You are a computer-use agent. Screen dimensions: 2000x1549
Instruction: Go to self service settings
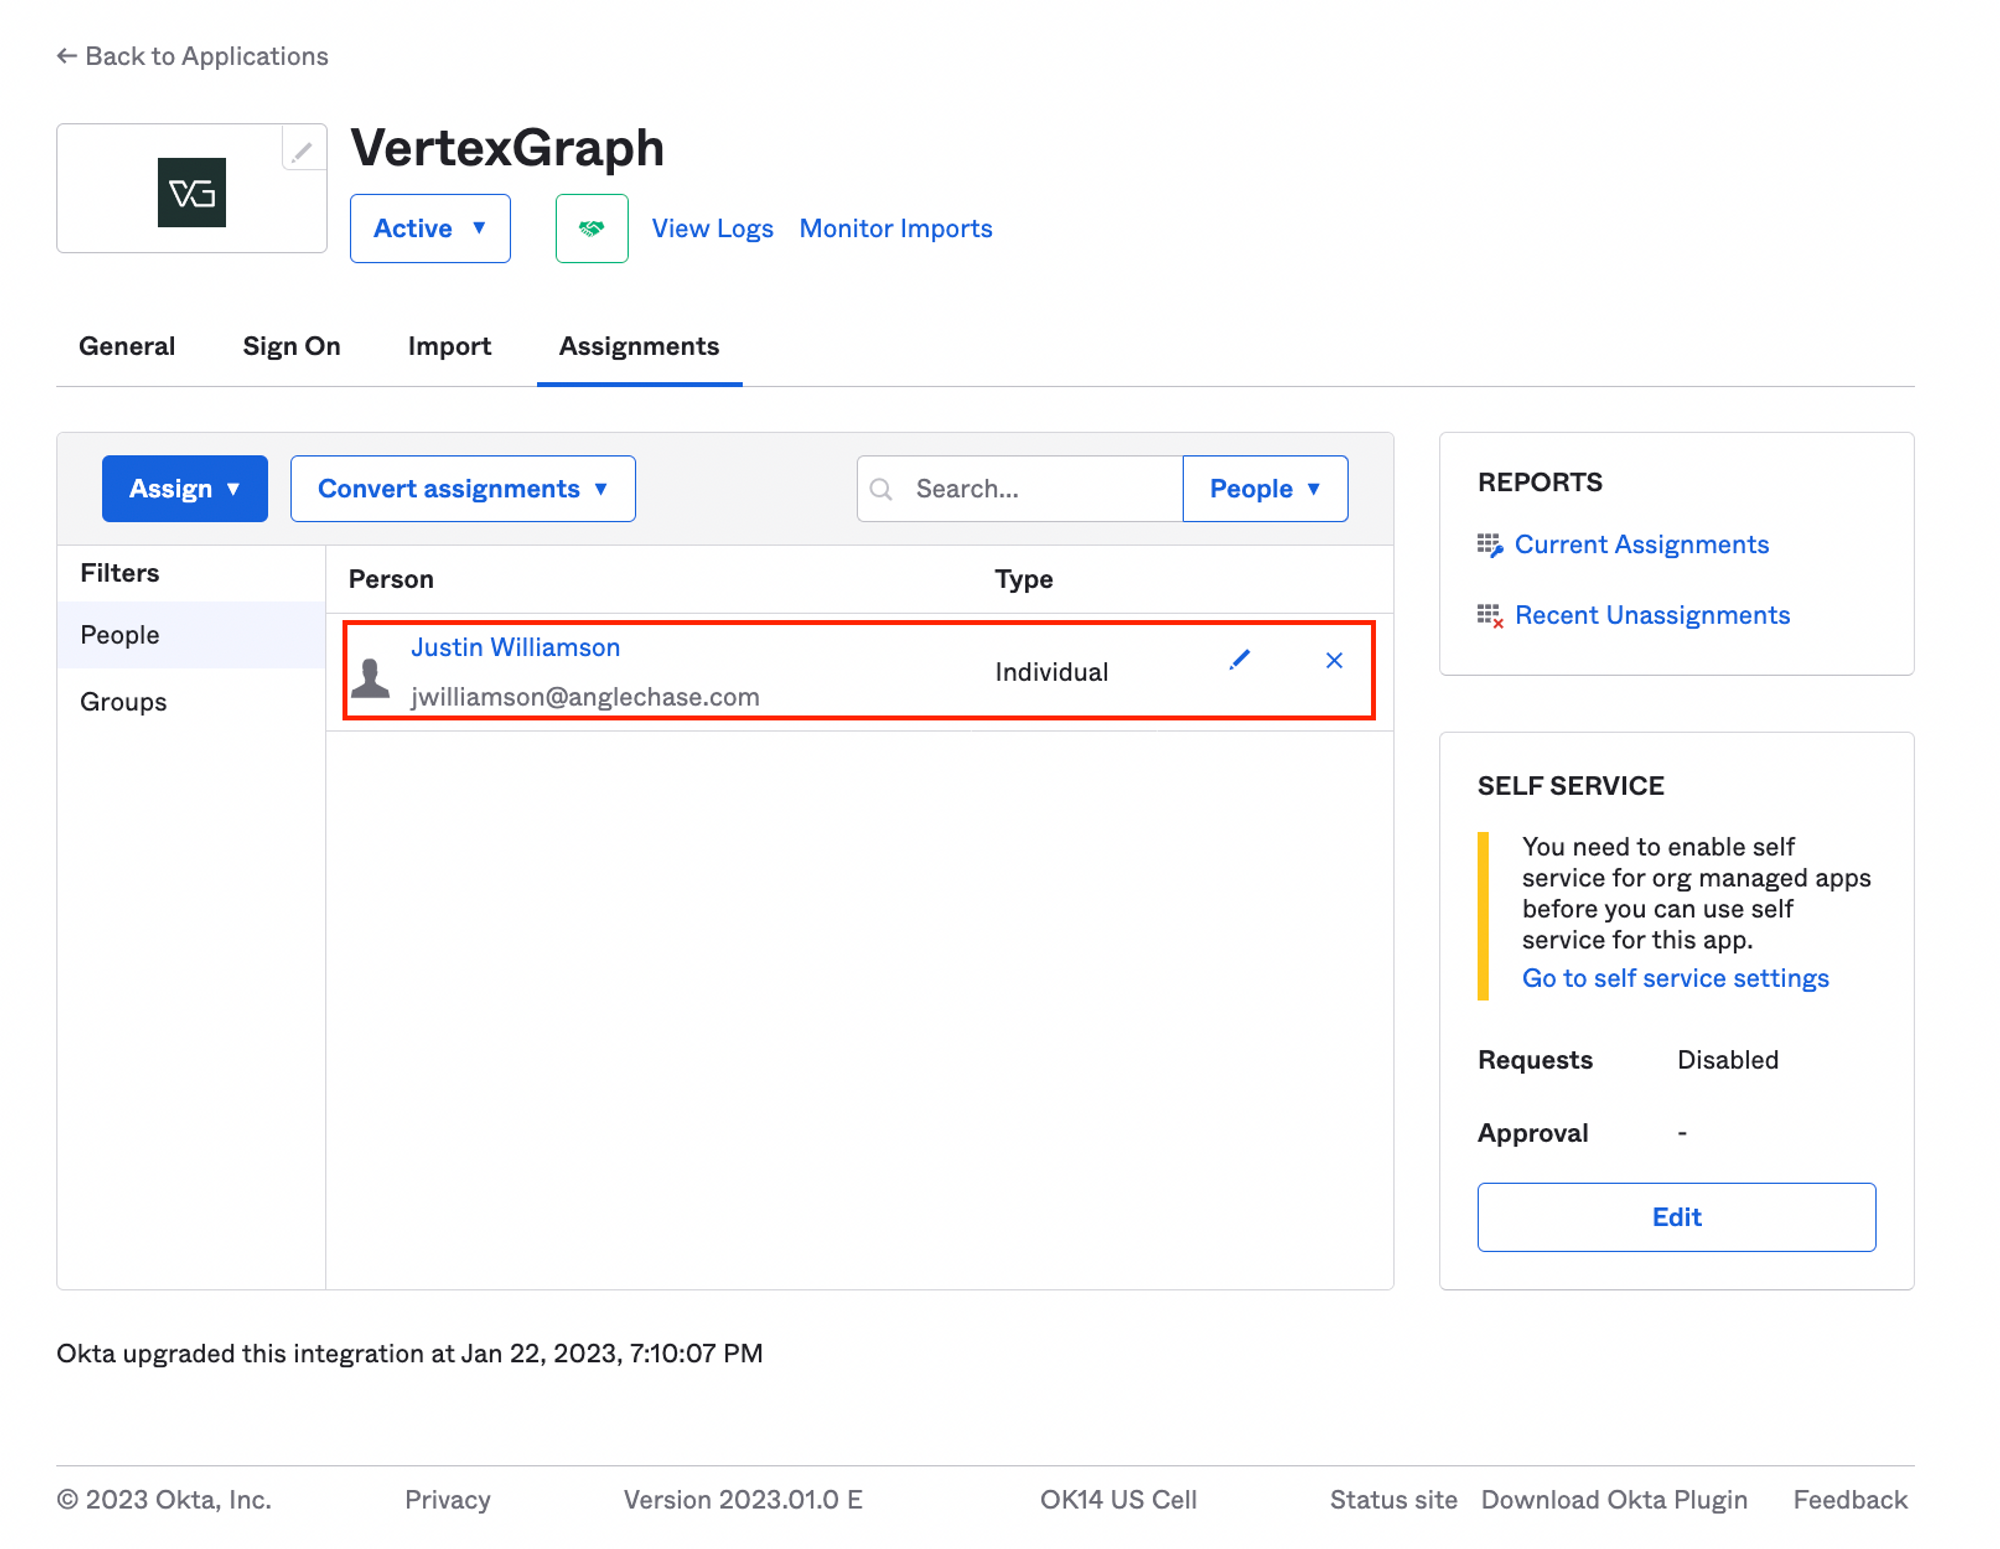click(x=1675, y=978)
